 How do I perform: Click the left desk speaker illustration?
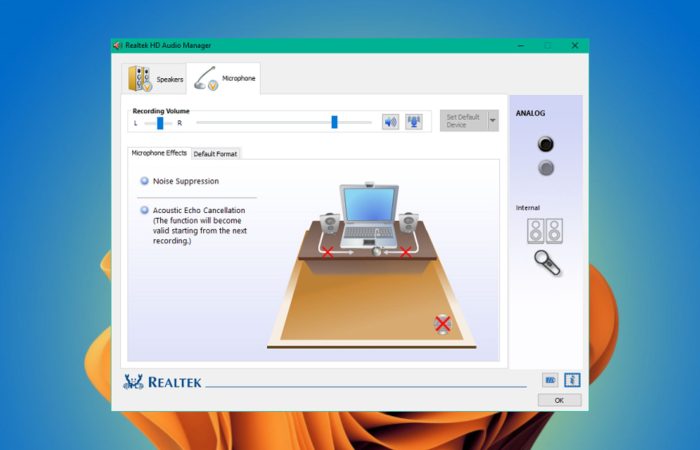330,223
